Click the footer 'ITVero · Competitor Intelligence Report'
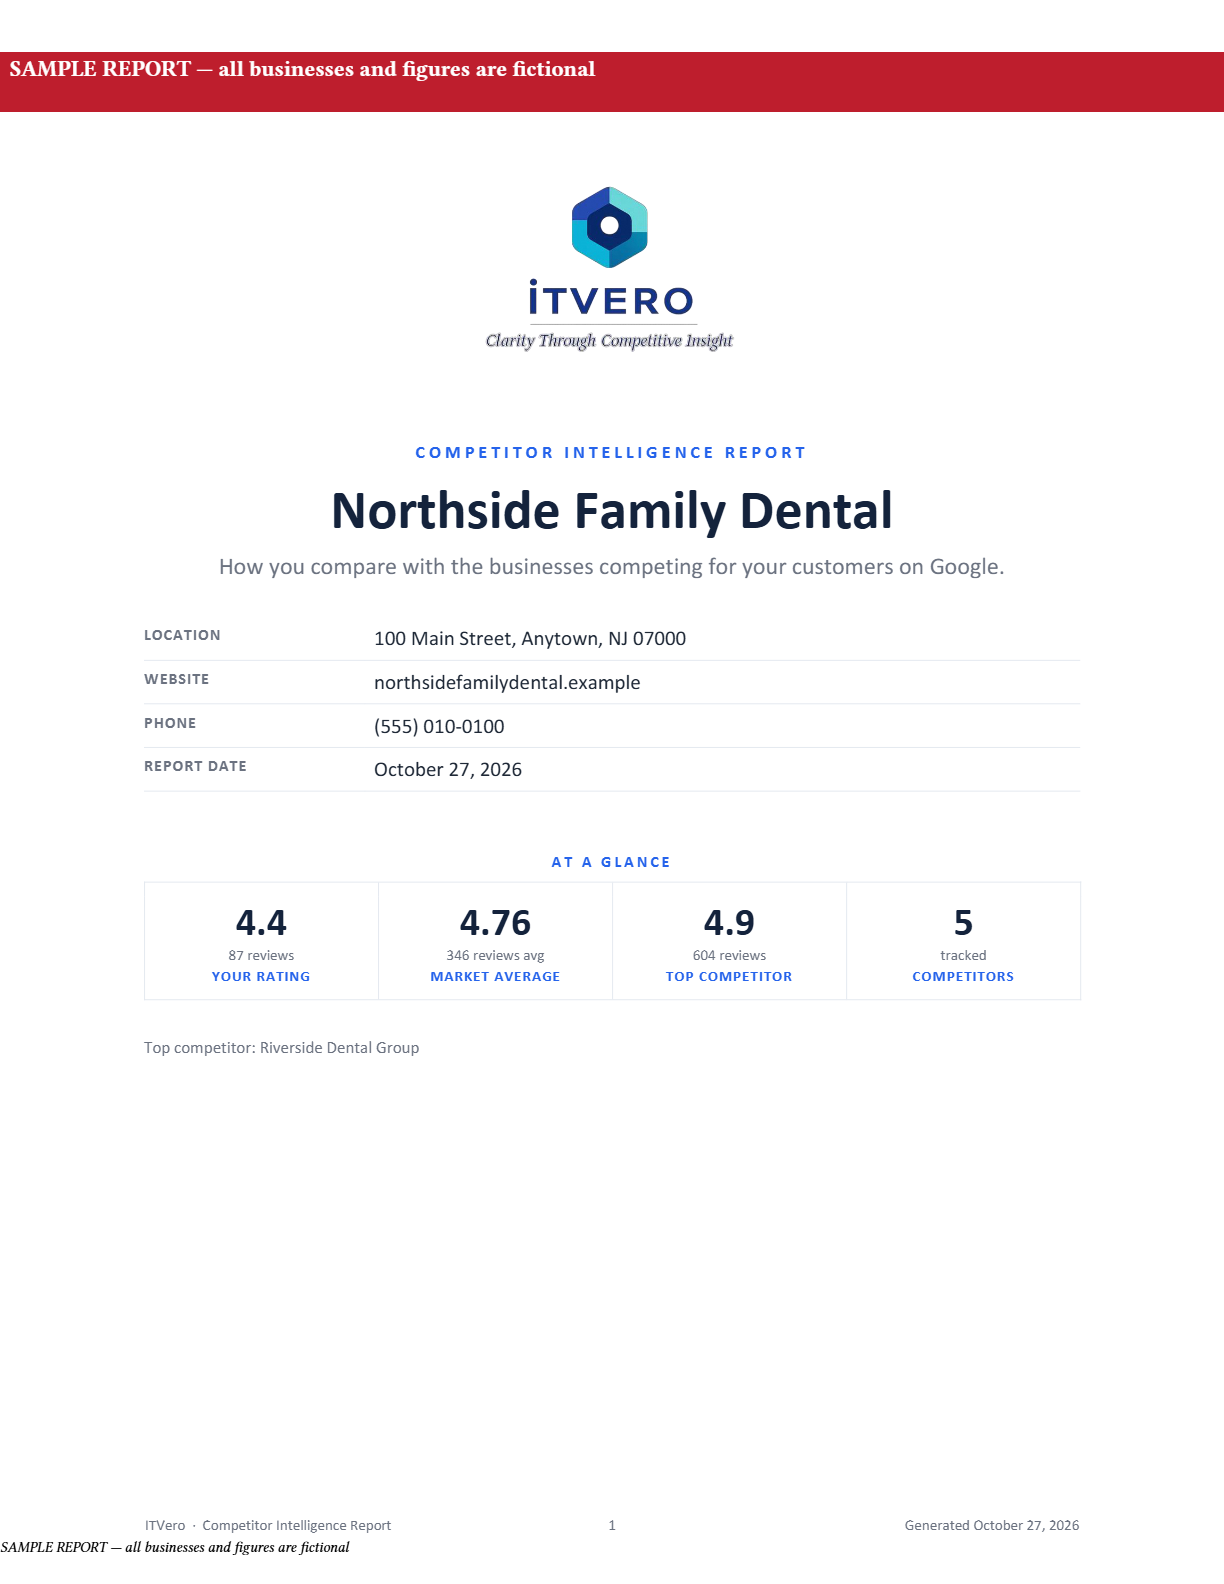Screen dimensions: 1224x1584 268,1526
